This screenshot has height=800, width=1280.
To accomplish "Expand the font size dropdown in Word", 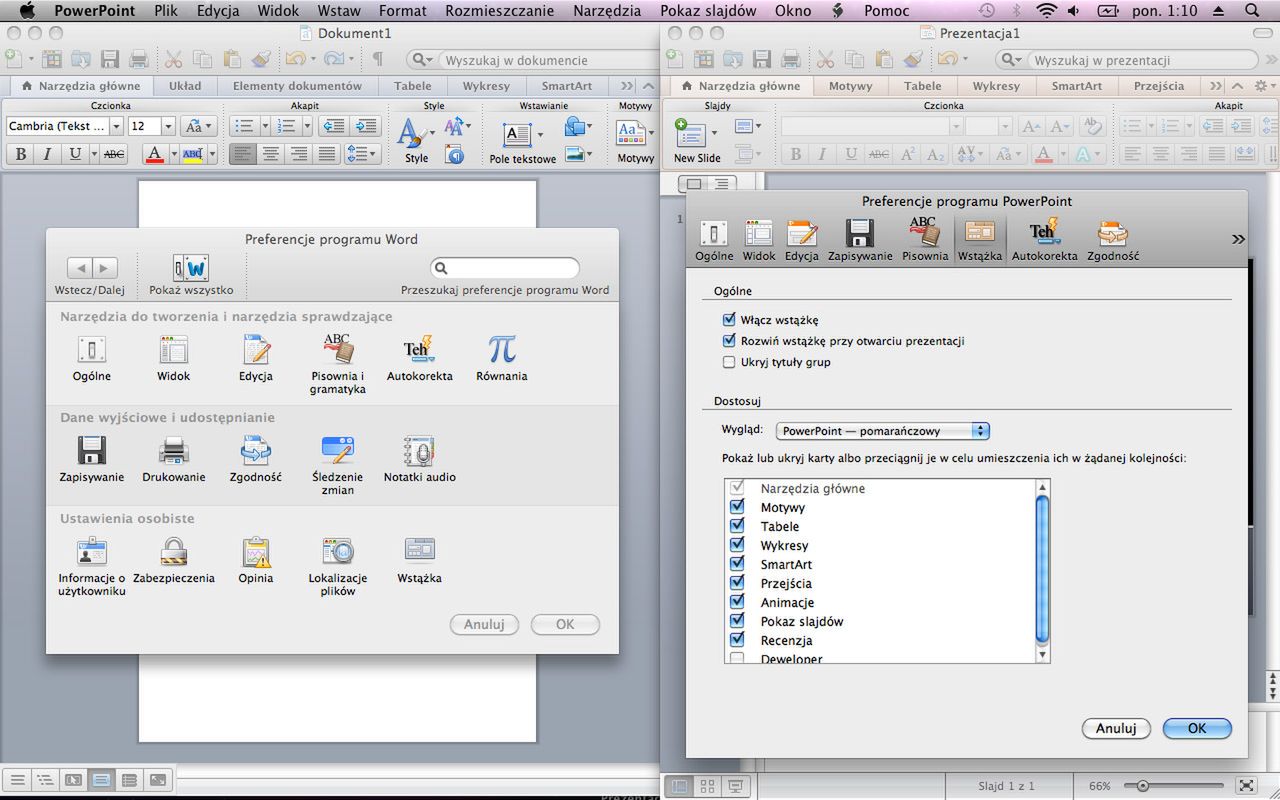I will (168, 126).
